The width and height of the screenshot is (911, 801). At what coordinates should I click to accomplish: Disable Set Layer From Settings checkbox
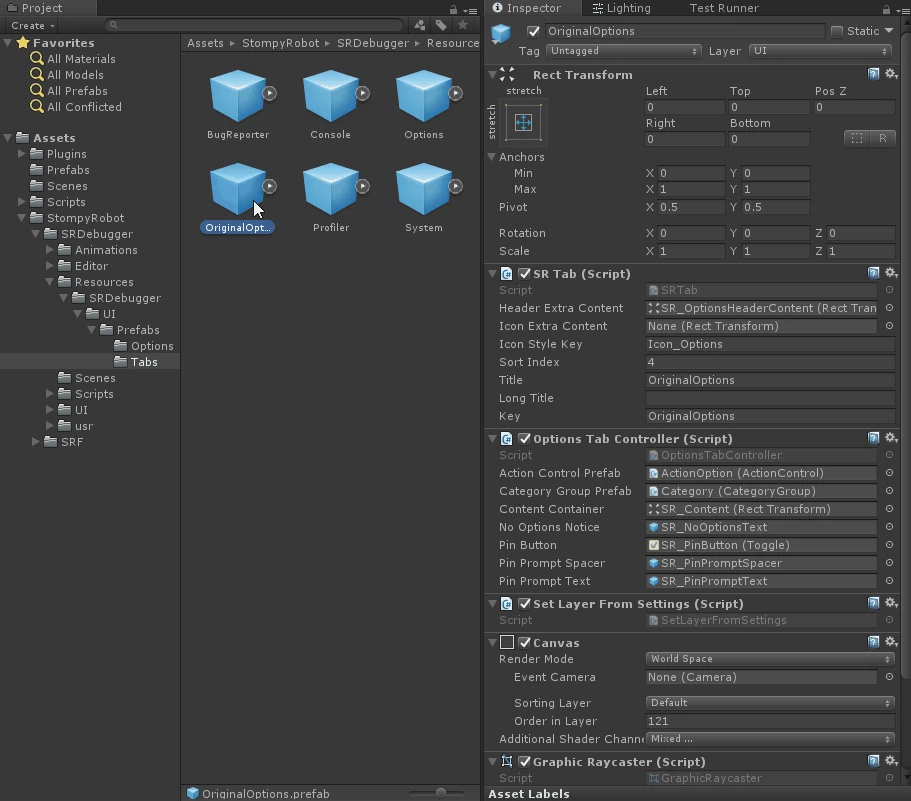524,604
